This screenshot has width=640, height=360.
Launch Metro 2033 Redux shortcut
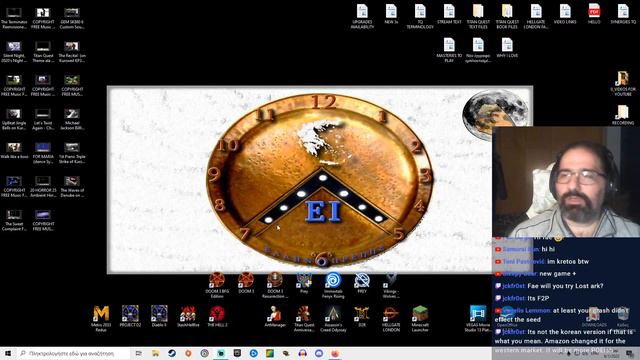click(x=101, y=318)
